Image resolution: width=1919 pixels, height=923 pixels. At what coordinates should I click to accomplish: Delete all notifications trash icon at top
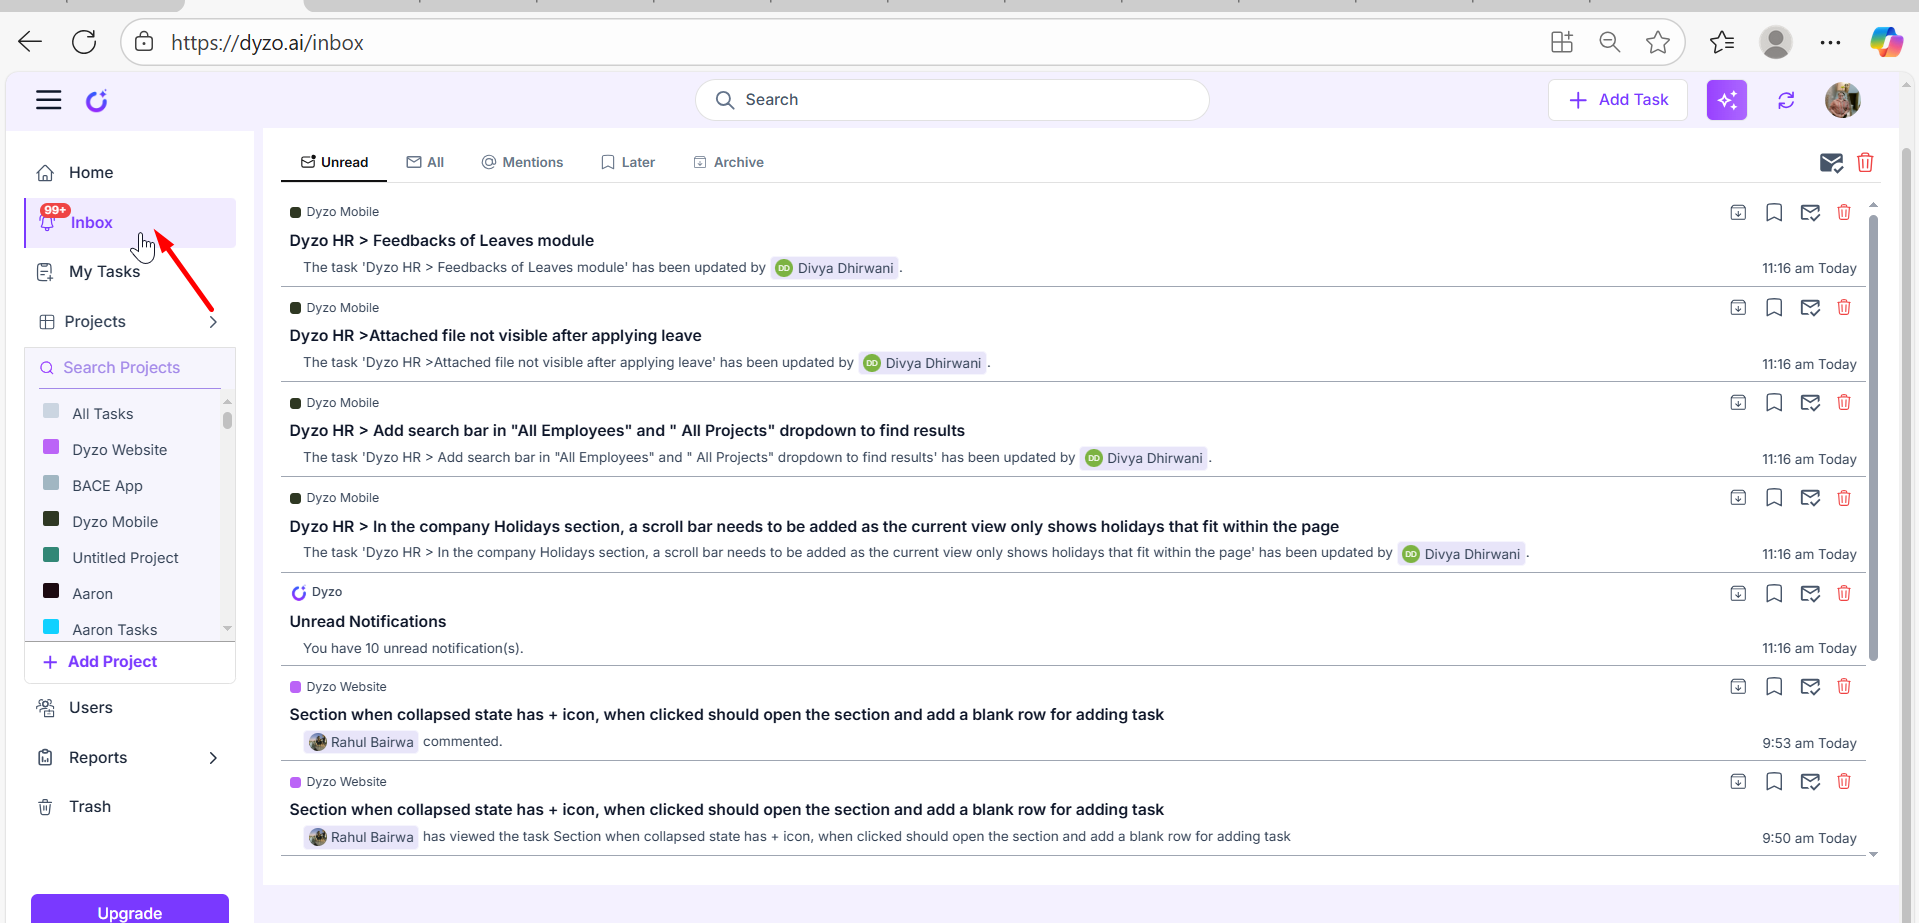1865,162
